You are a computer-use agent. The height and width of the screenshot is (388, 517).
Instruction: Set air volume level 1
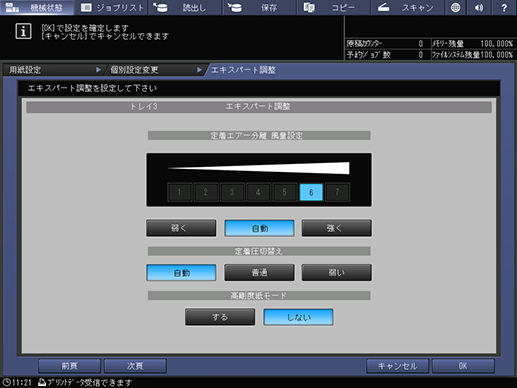tap(179, 192)
